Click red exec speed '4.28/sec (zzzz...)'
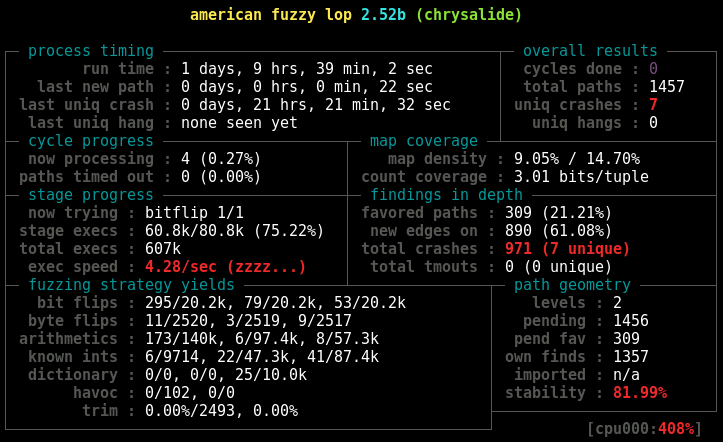Screen dimensions: 723x442 pos(225,266)
